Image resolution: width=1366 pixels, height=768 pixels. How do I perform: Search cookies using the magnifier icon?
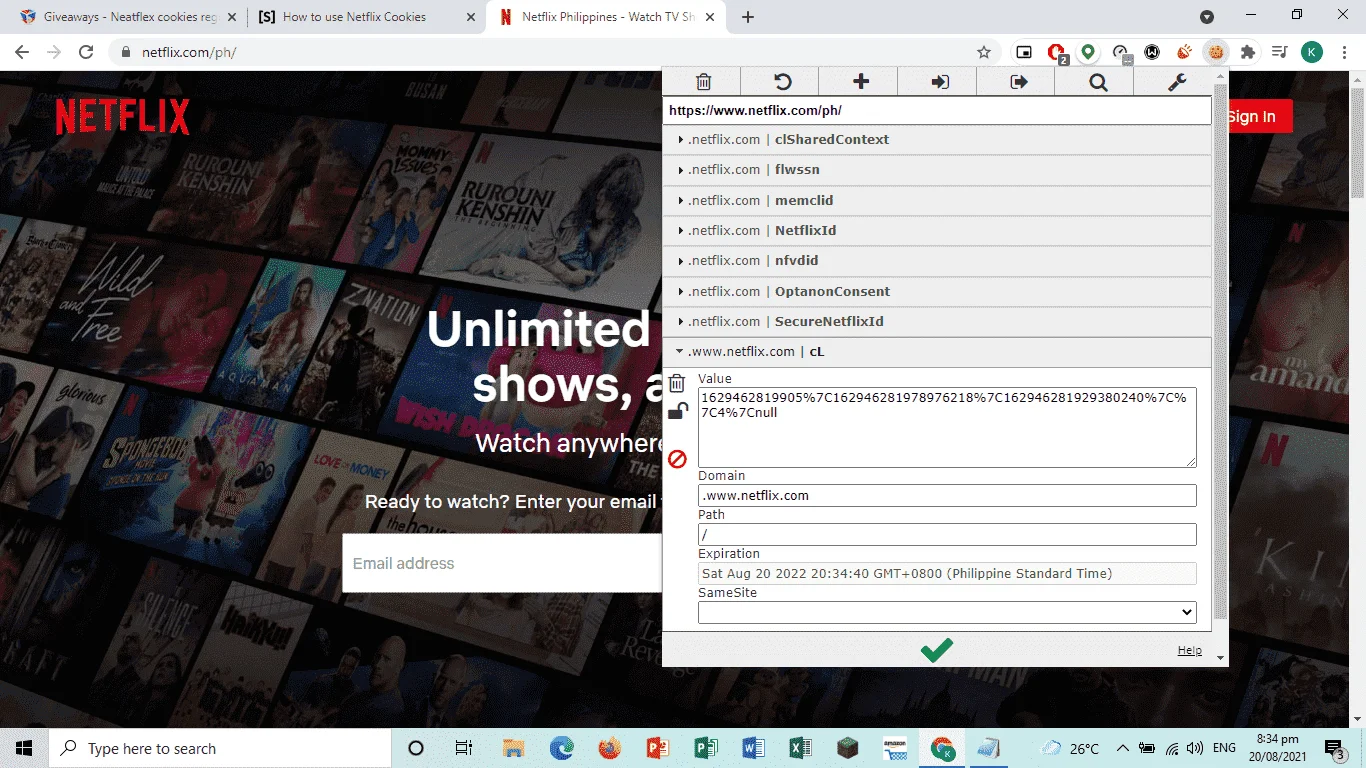[x=1098, y=82]
